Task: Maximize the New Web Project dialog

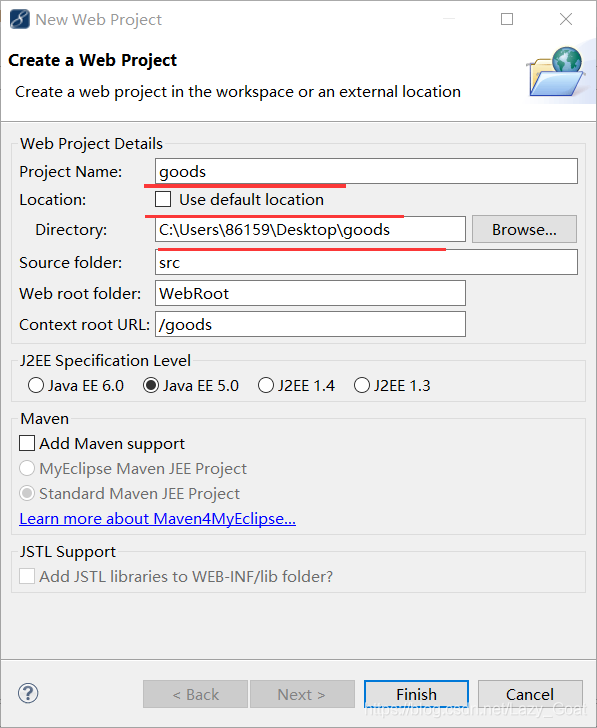Action: click(507, 19)
